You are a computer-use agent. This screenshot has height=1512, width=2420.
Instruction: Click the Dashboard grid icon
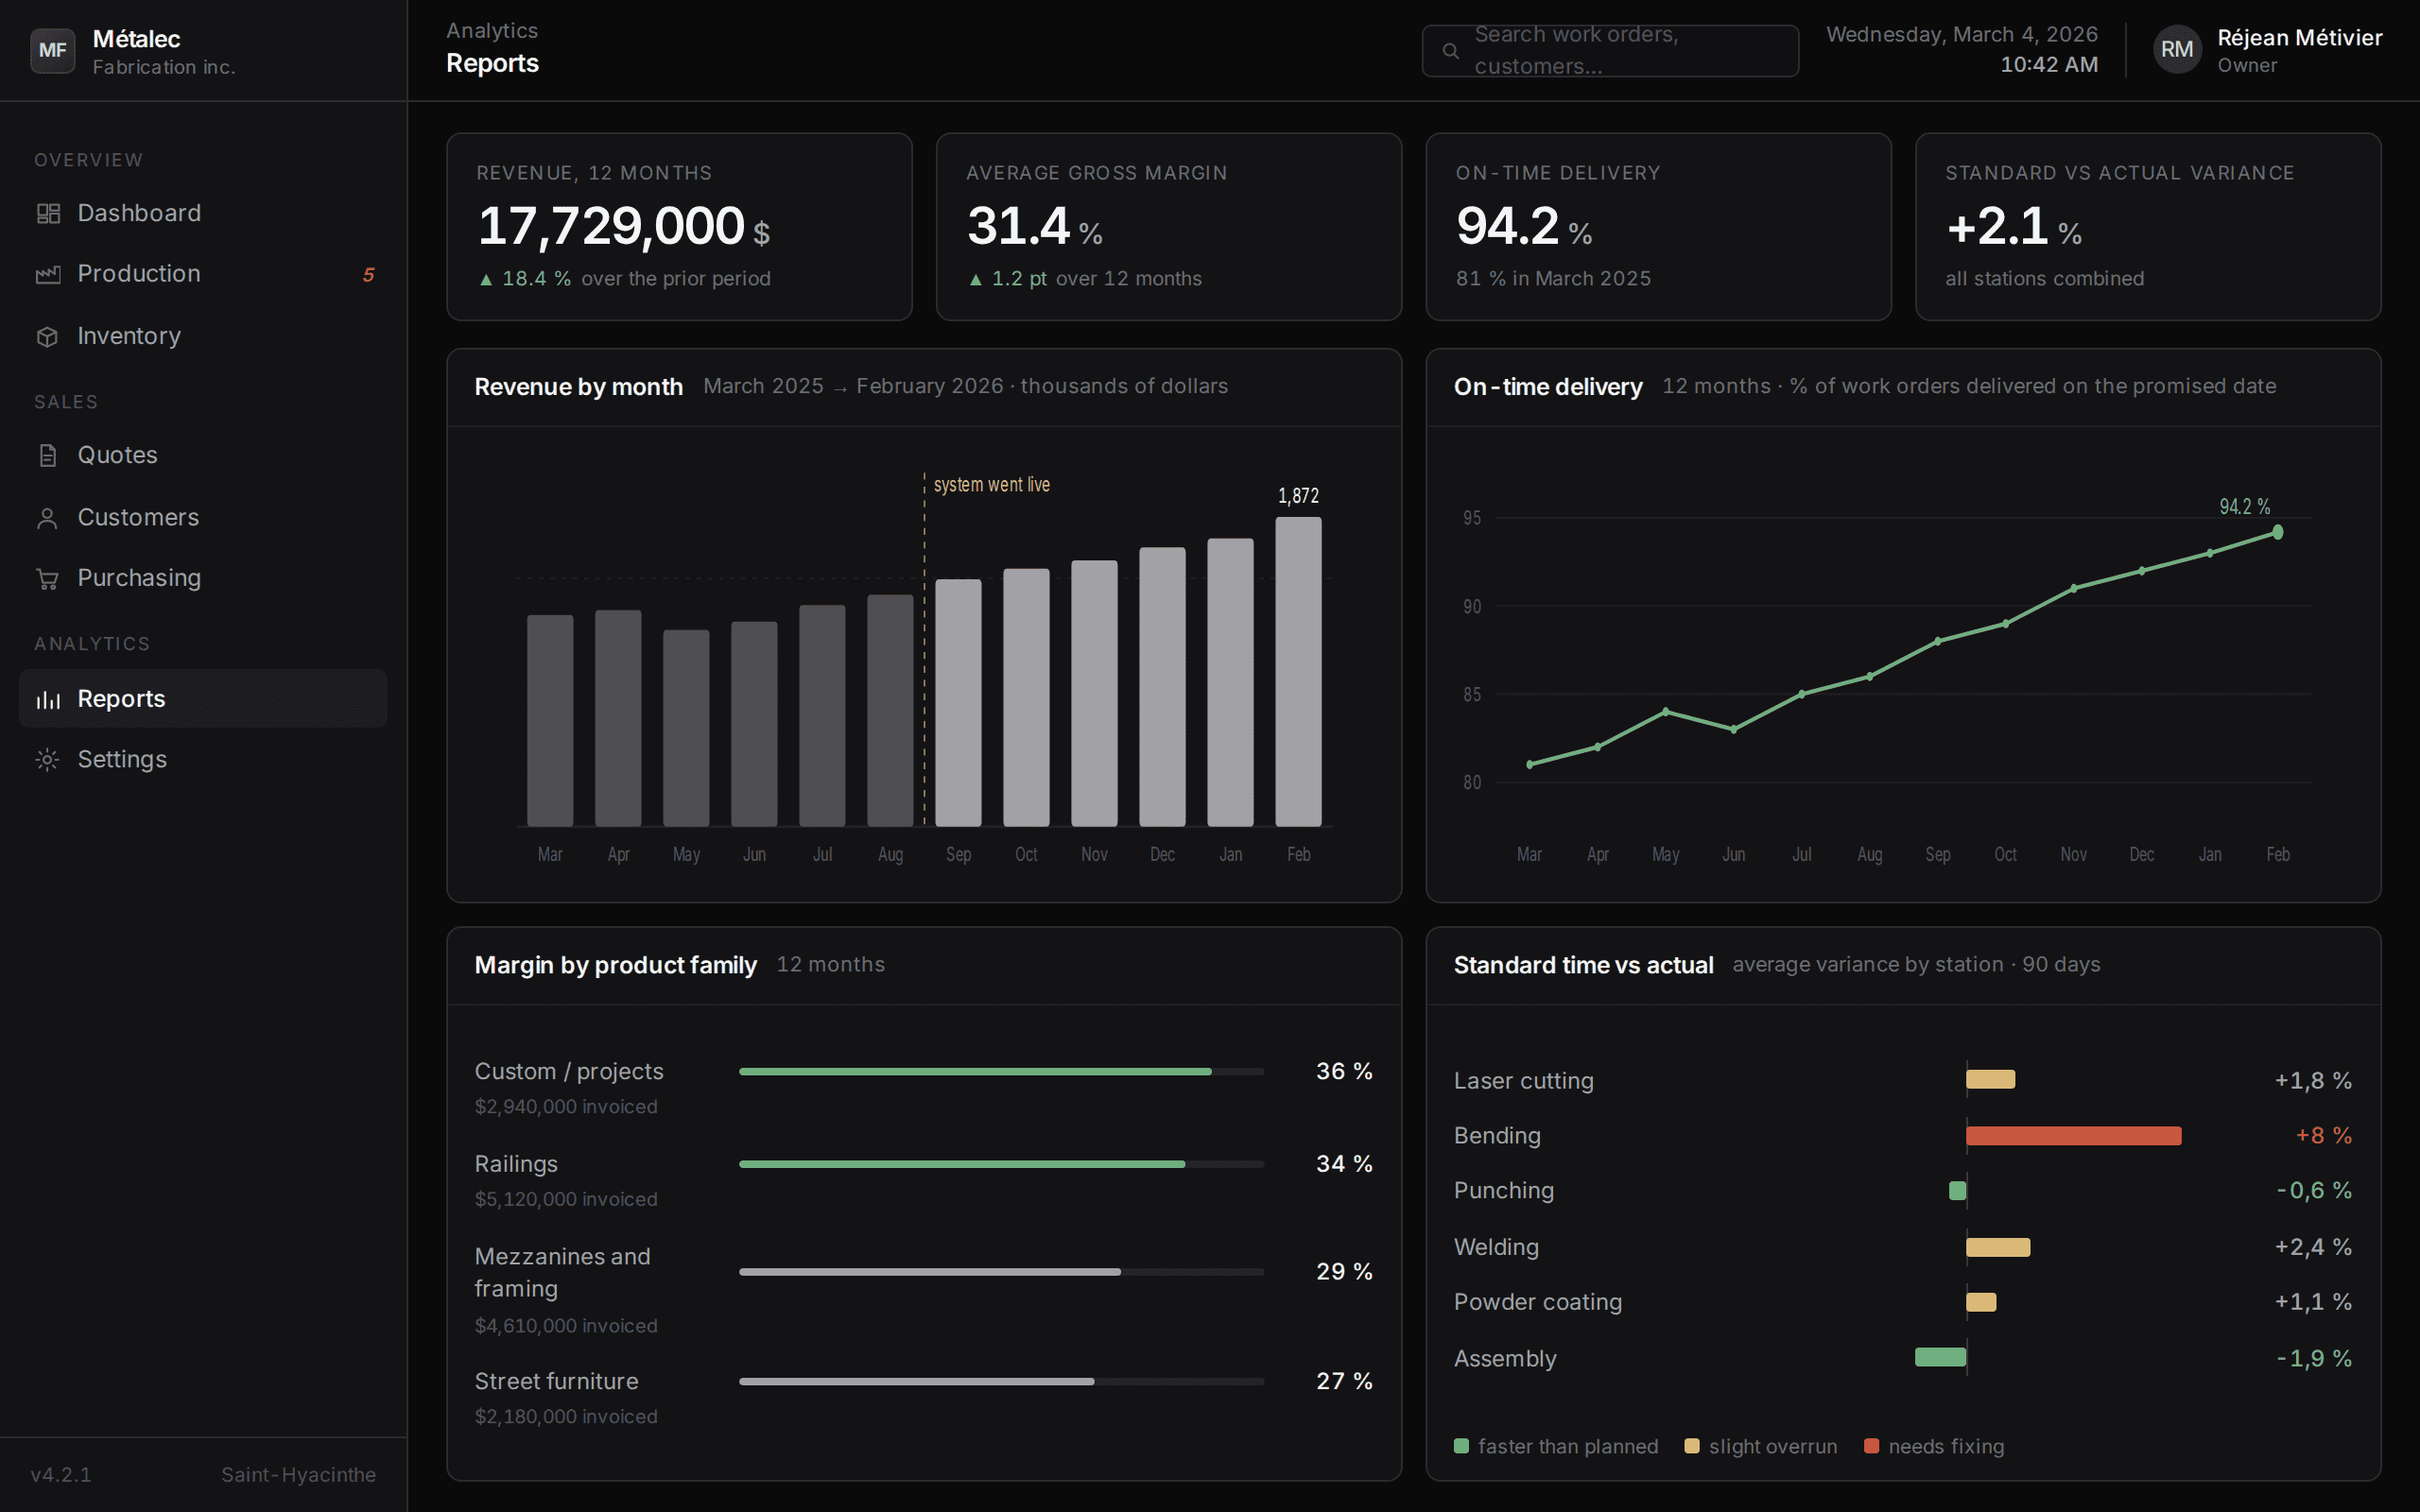pyautogui.click(x=47, y=213)
